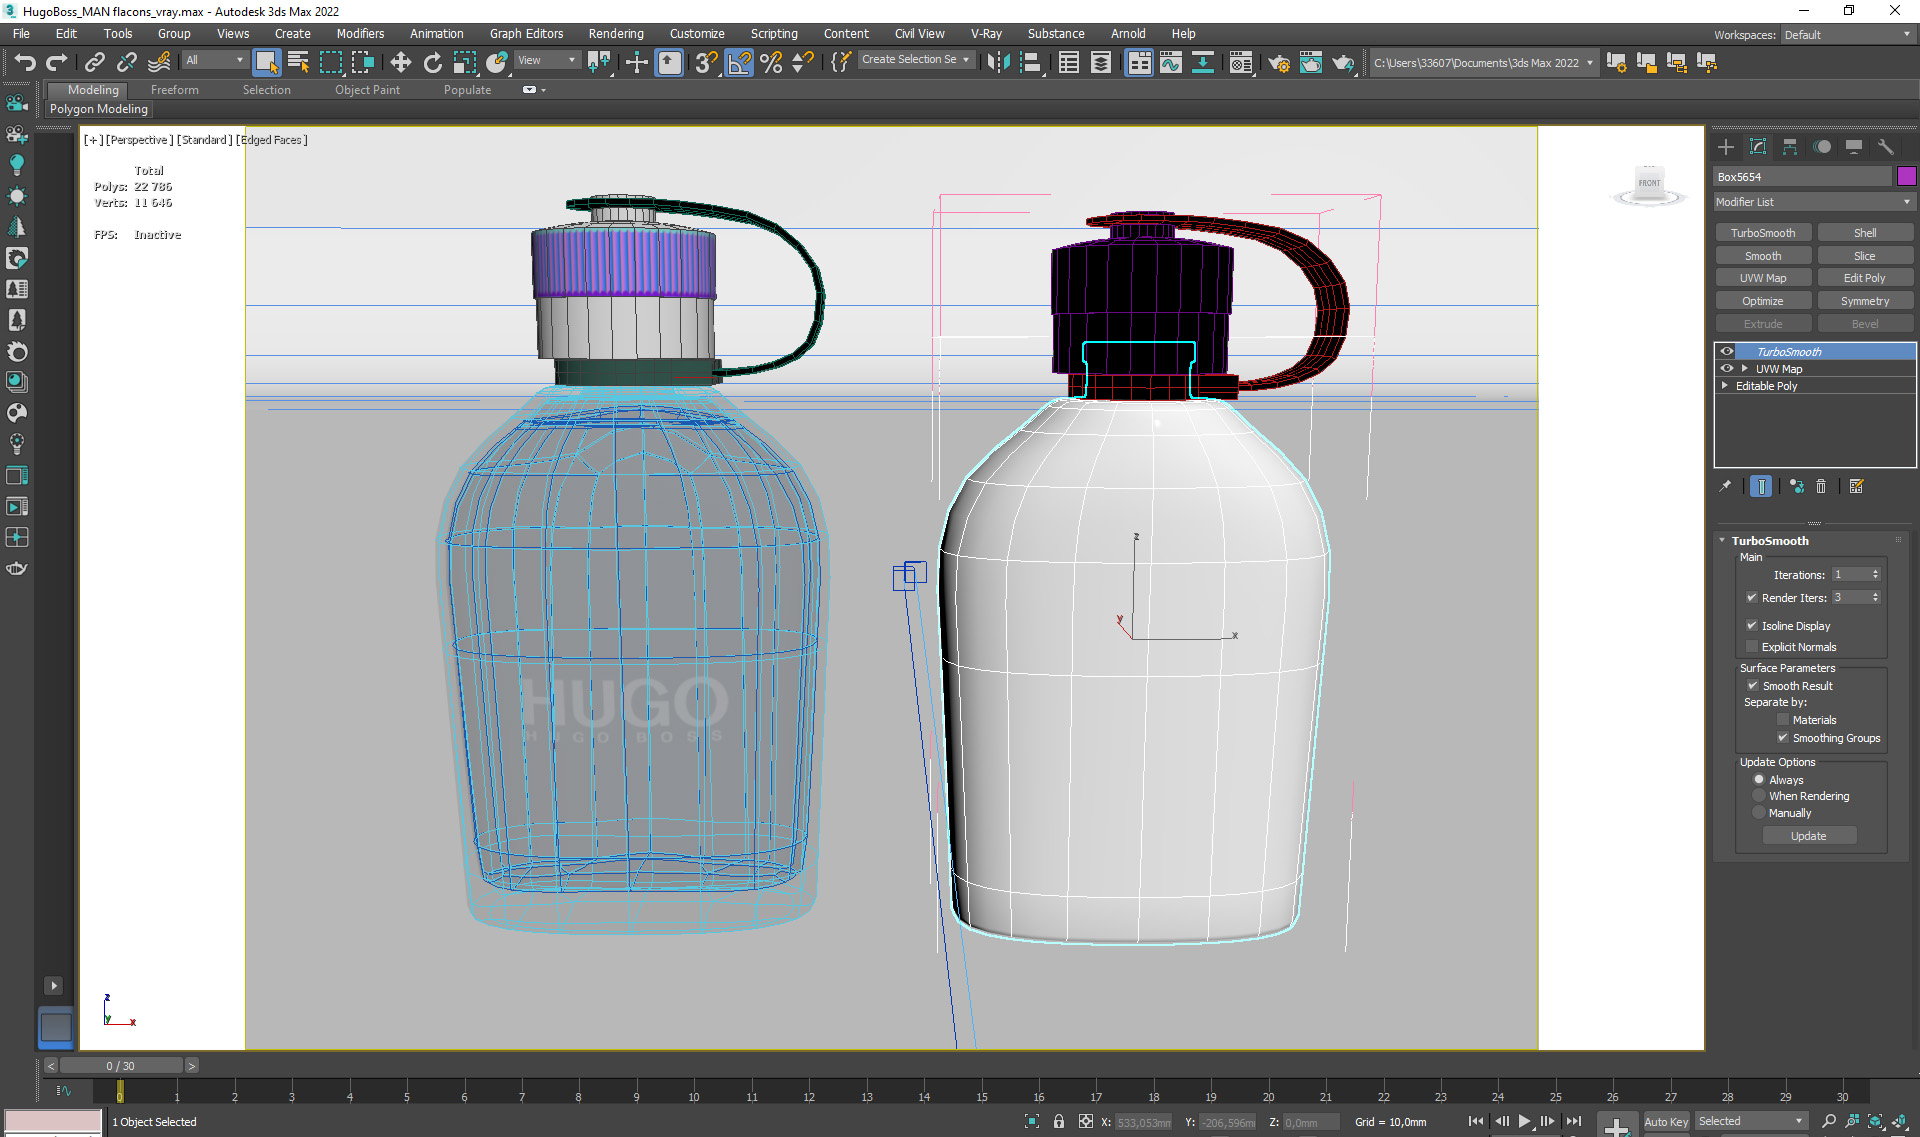Click the Redo arrow icon

coord(57,63)
